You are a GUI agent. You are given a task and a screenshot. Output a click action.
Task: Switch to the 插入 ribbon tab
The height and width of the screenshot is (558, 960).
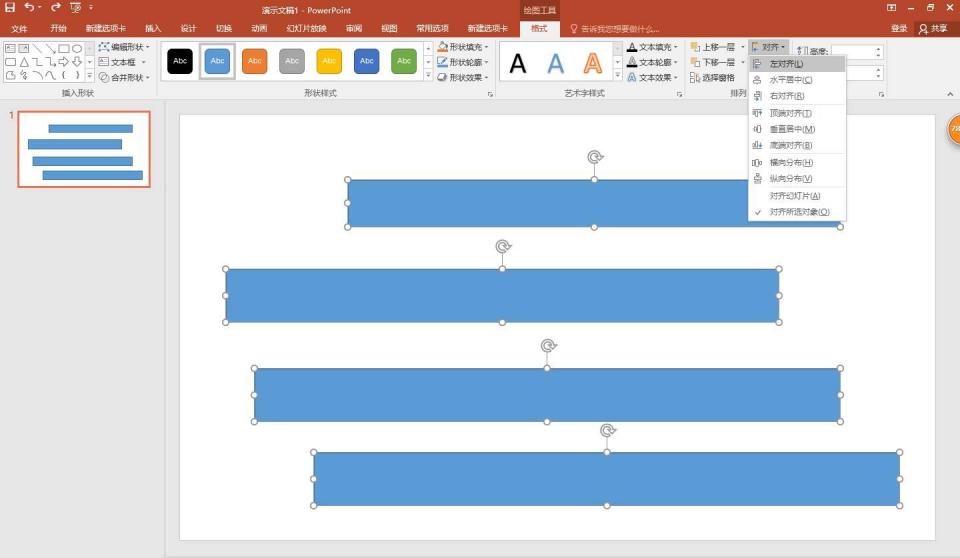point(153,29)
